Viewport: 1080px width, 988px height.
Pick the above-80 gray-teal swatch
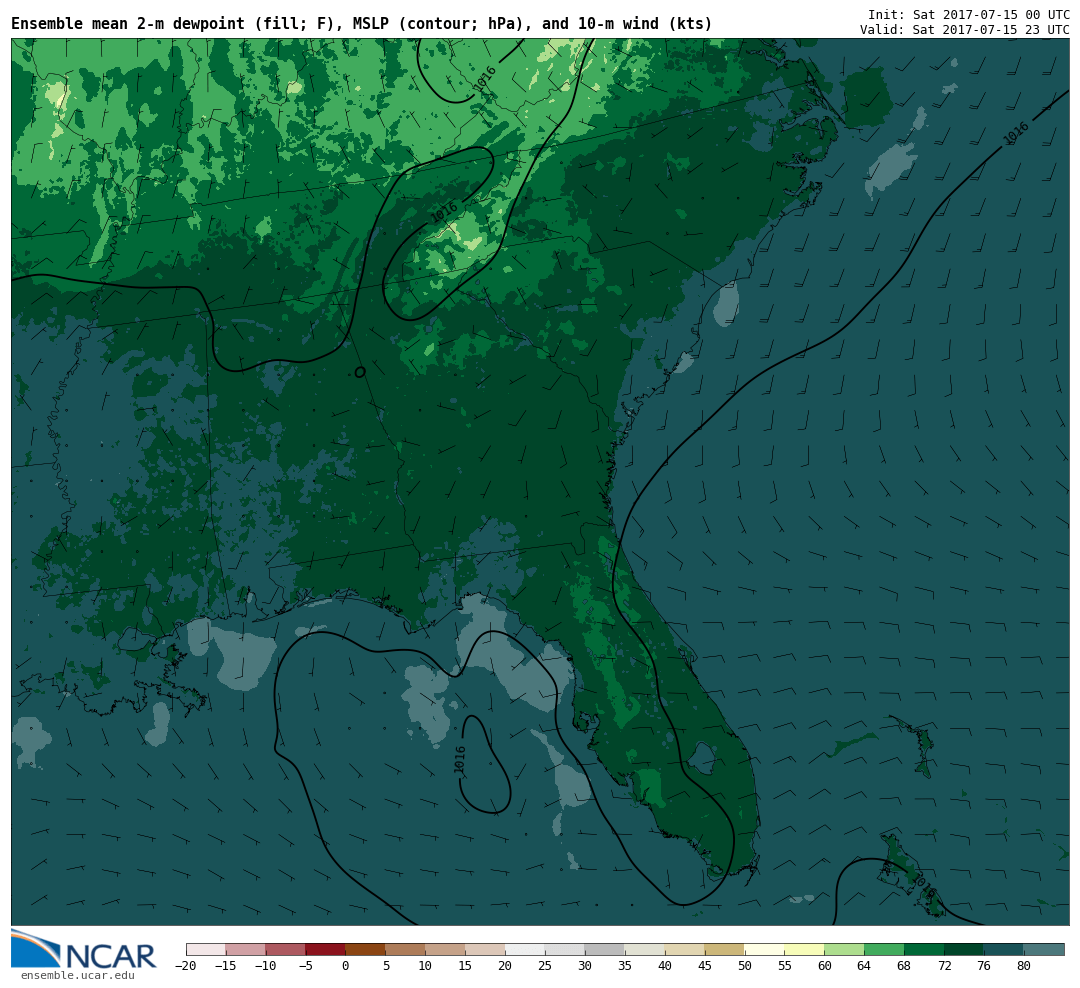coord(1044,949)
